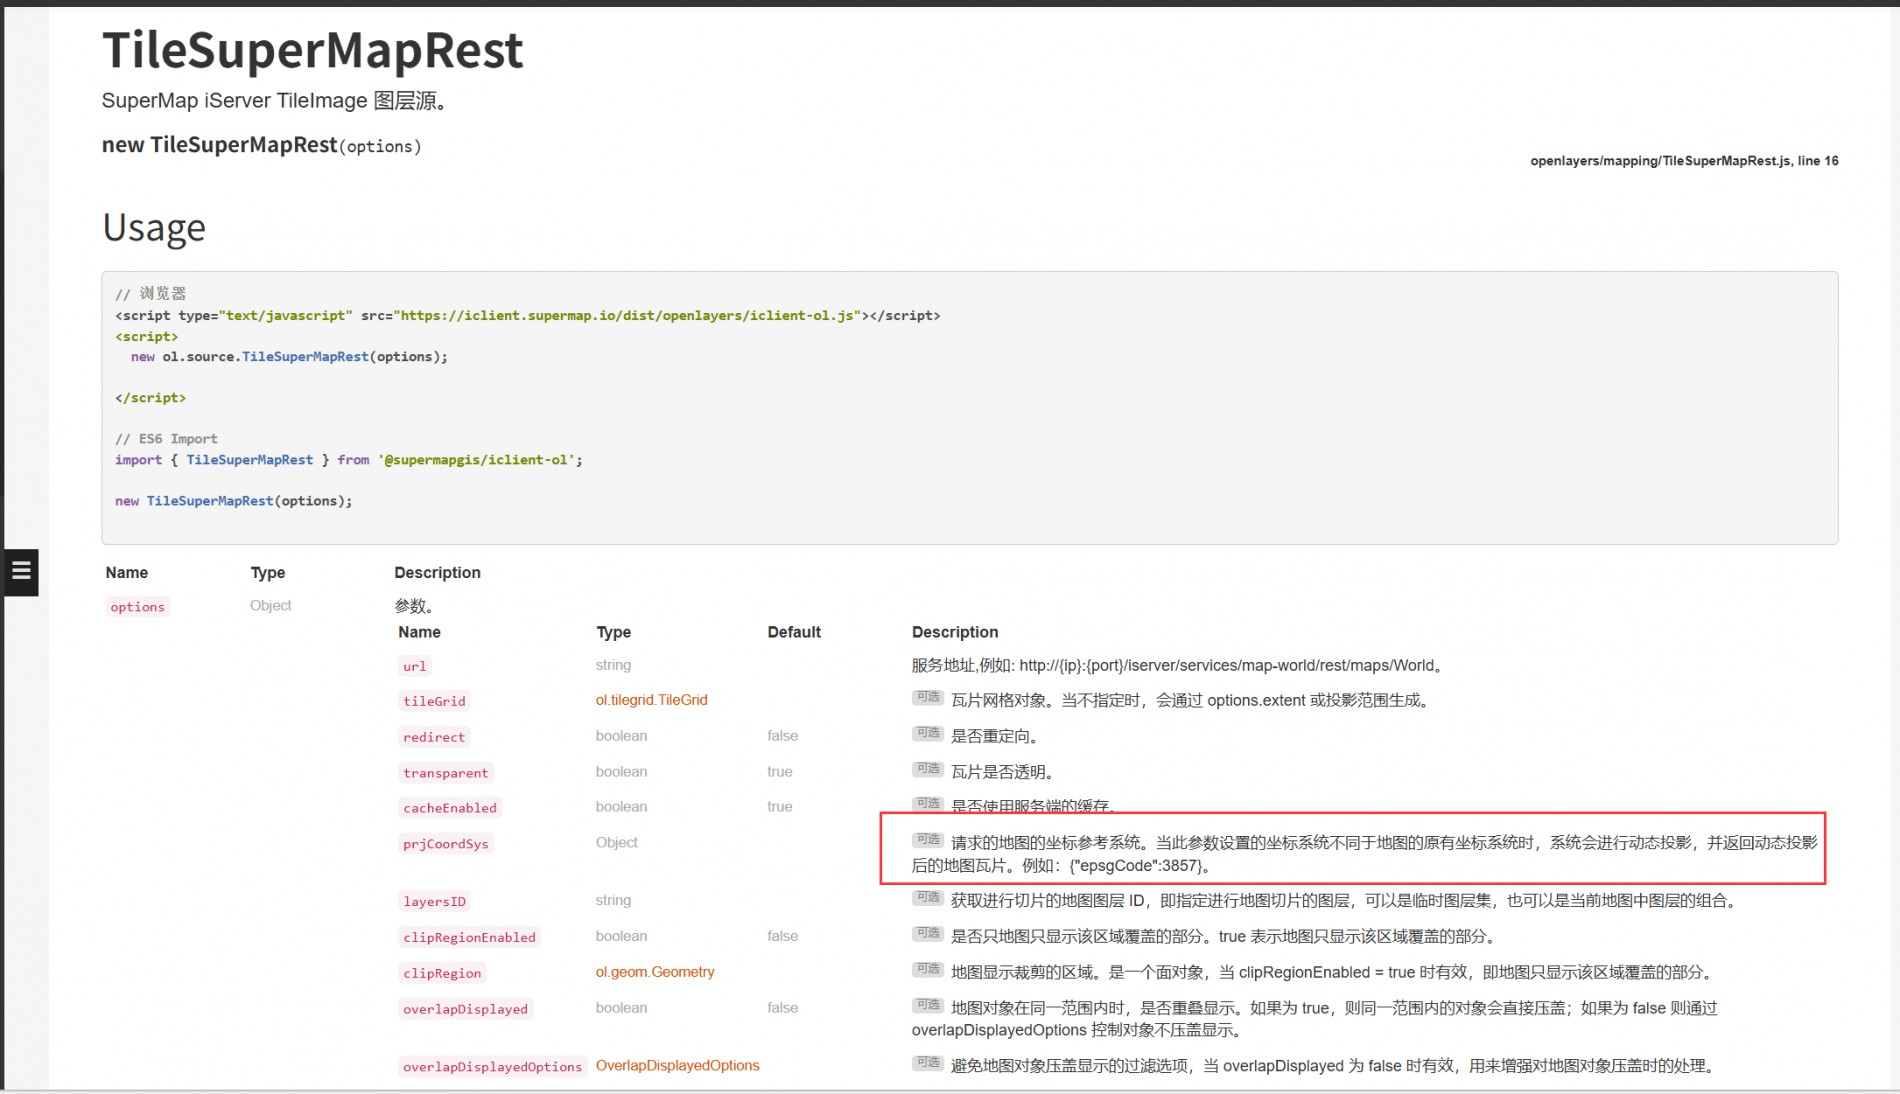Open the OverlapDisplayedOptions type link
Screen dimensions: 1900x1094
coord(677,1066)
